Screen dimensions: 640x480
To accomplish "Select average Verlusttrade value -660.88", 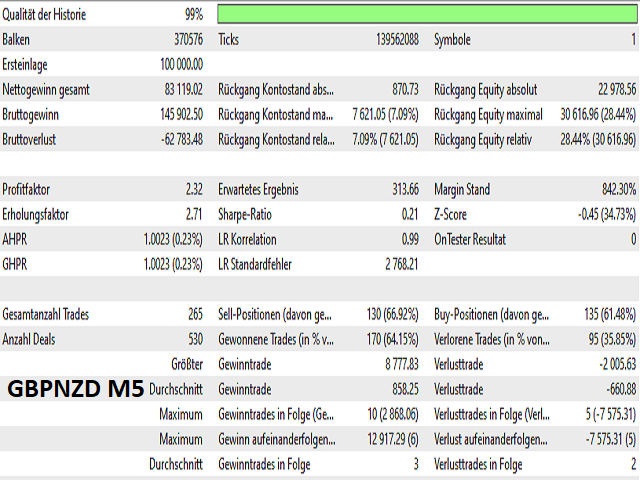I will (621, 389).
